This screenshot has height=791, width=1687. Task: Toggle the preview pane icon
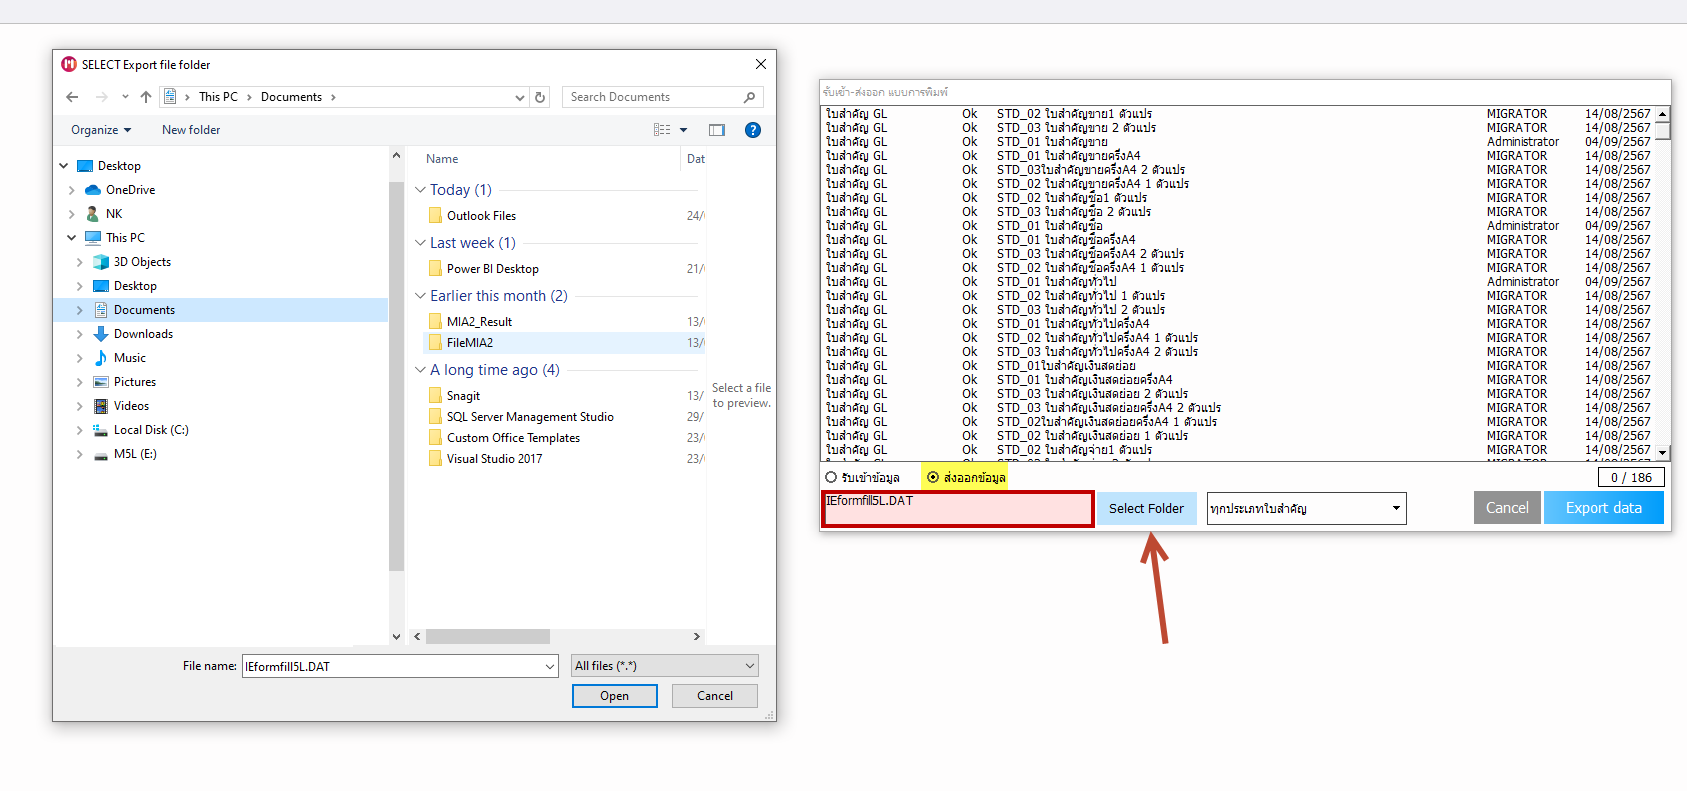tap(717, 130)
